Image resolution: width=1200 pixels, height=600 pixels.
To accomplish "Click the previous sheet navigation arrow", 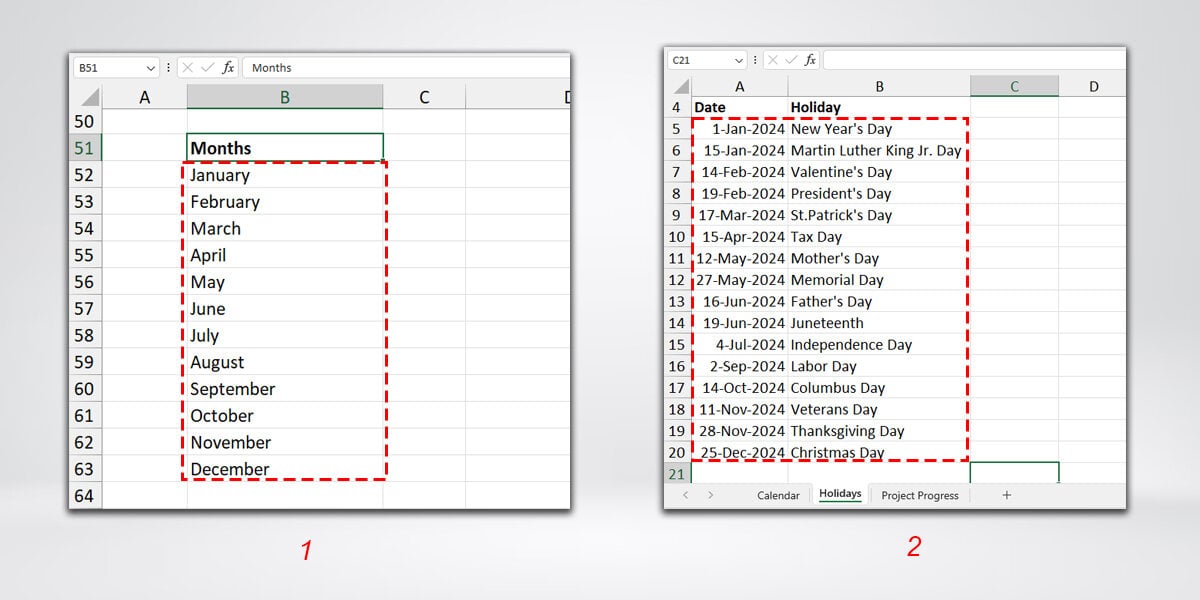I will pyautogui.click(x=685, y=495).
